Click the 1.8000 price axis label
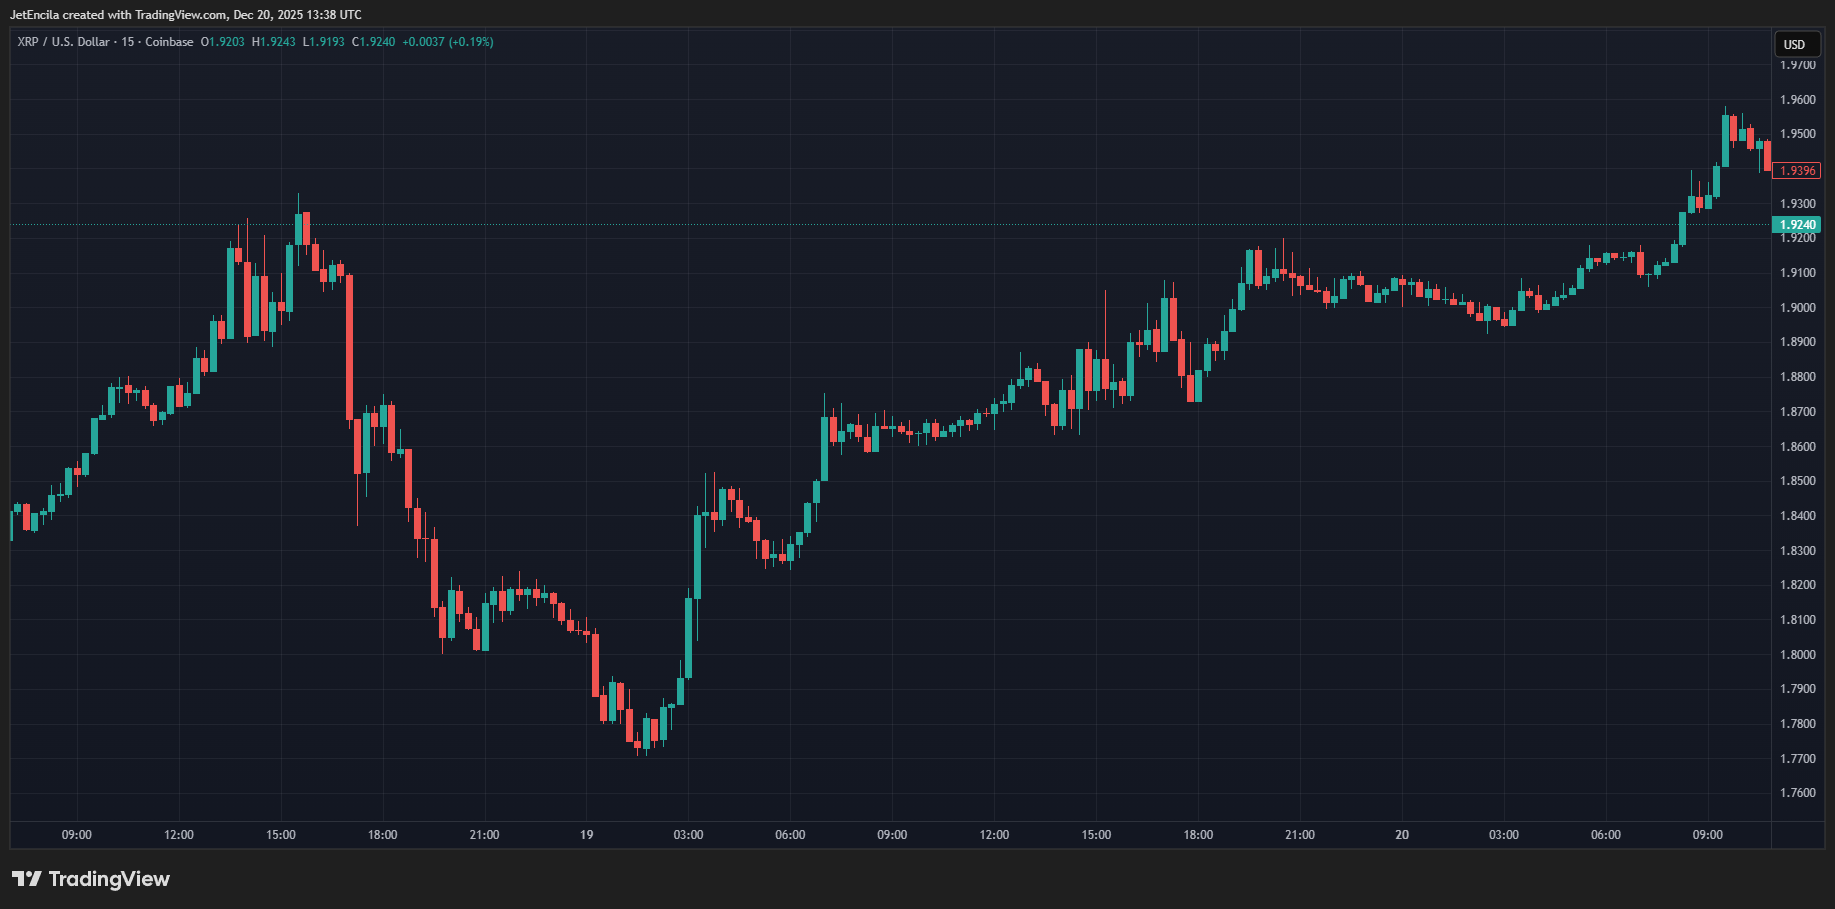1835x909 pixels. click(x=1797, y=655)
